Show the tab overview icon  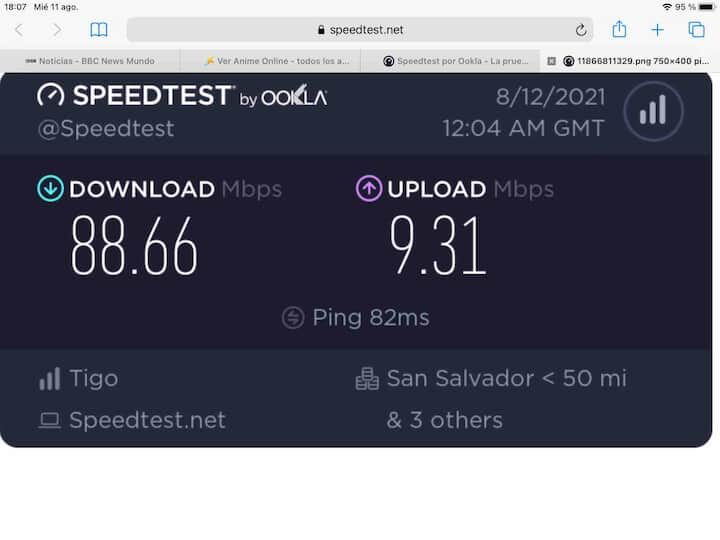696,30
